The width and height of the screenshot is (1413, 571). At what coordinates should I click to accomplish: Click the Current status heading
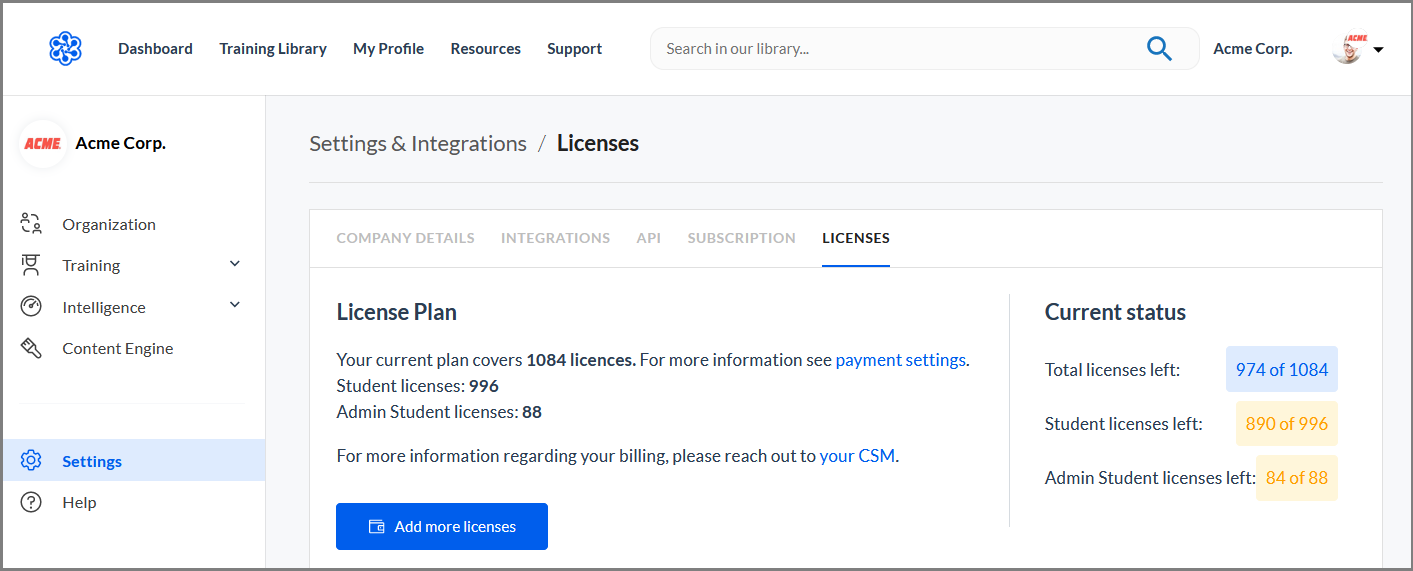(1115, 312)
